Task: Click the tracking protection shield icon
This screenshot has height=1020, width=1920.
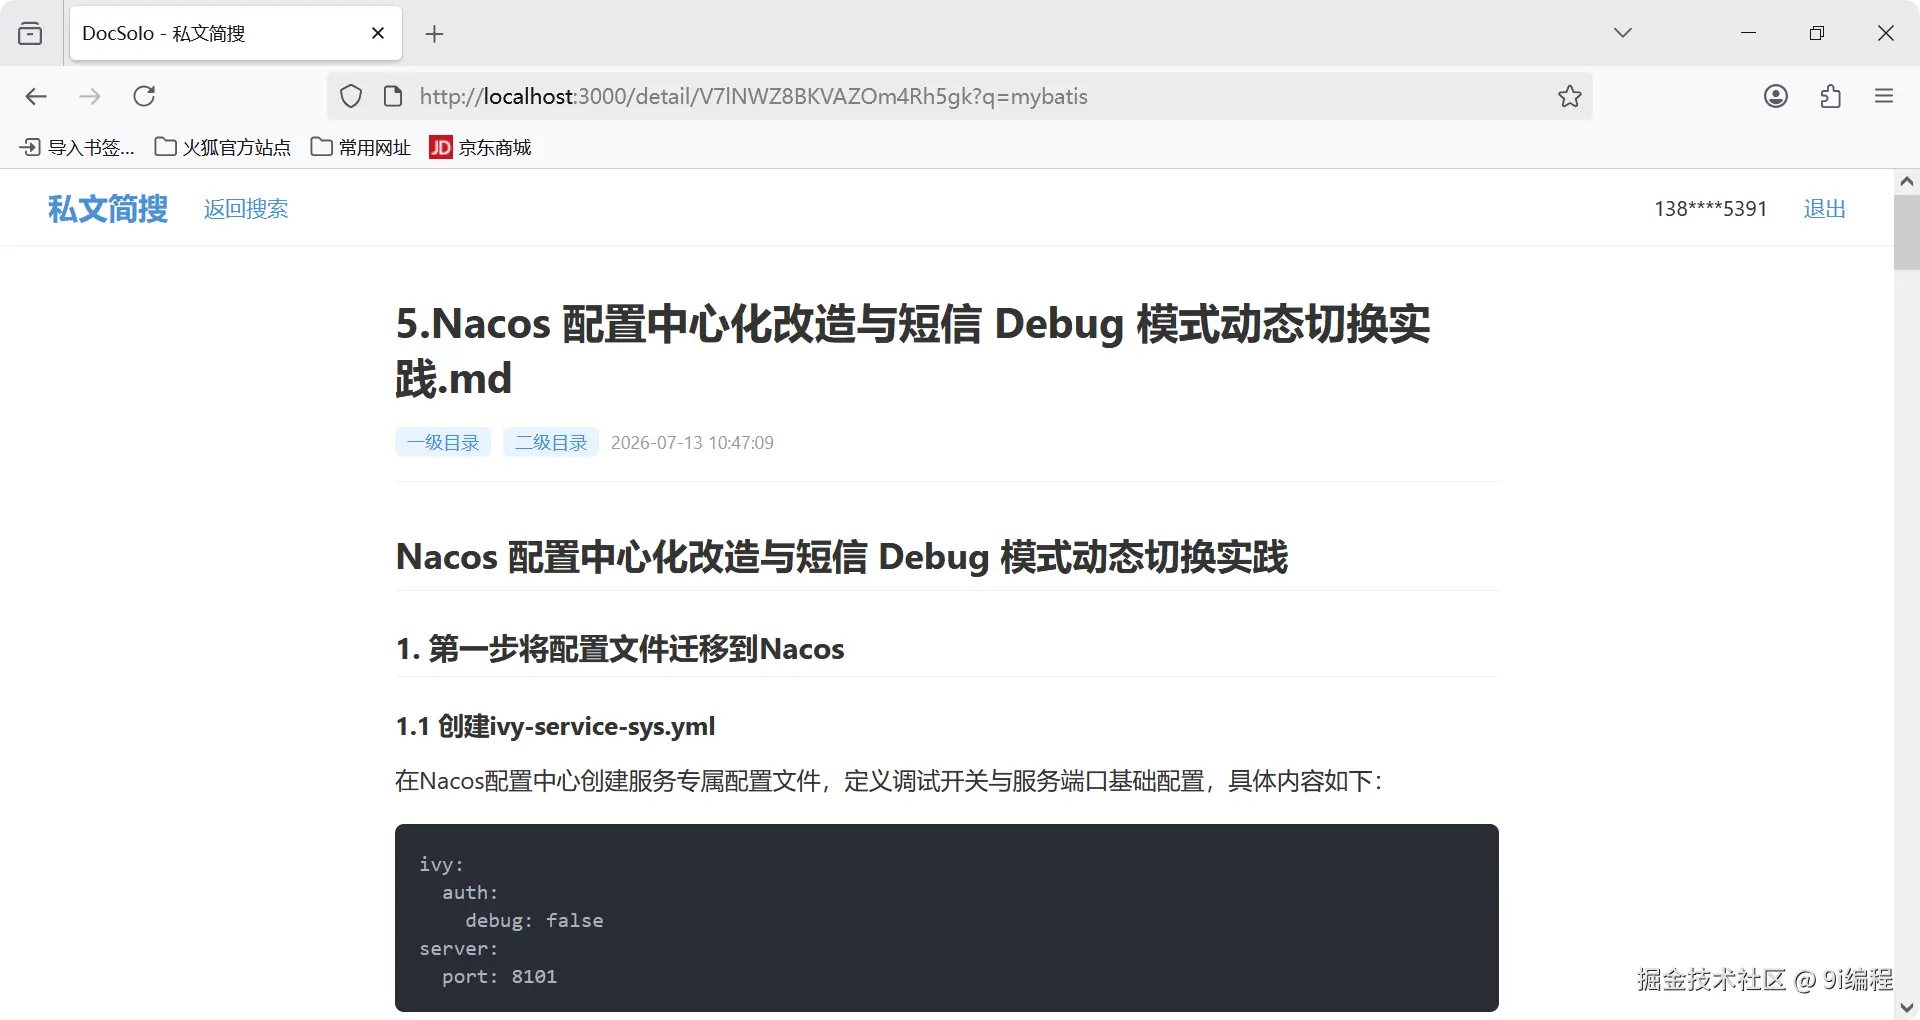Action: [351, 96]
